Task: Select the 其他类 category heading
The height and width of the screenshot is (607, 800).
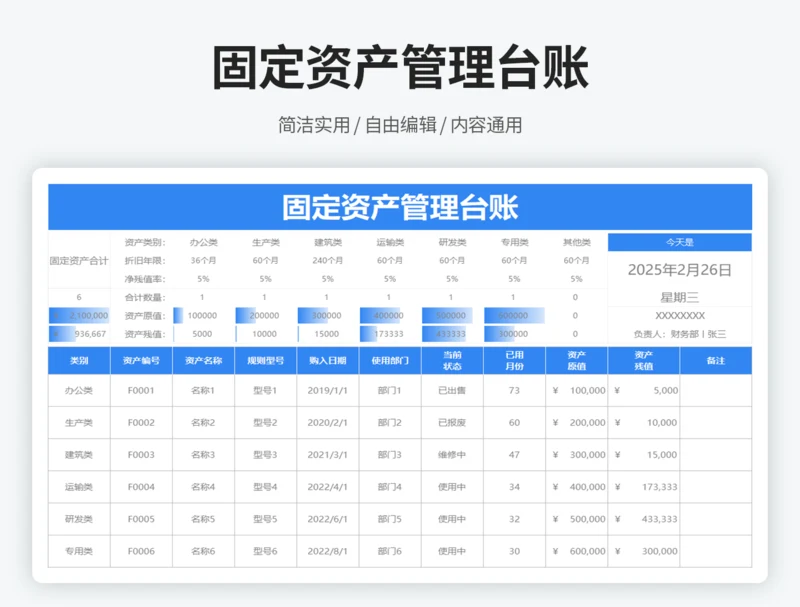Action: 577,242
